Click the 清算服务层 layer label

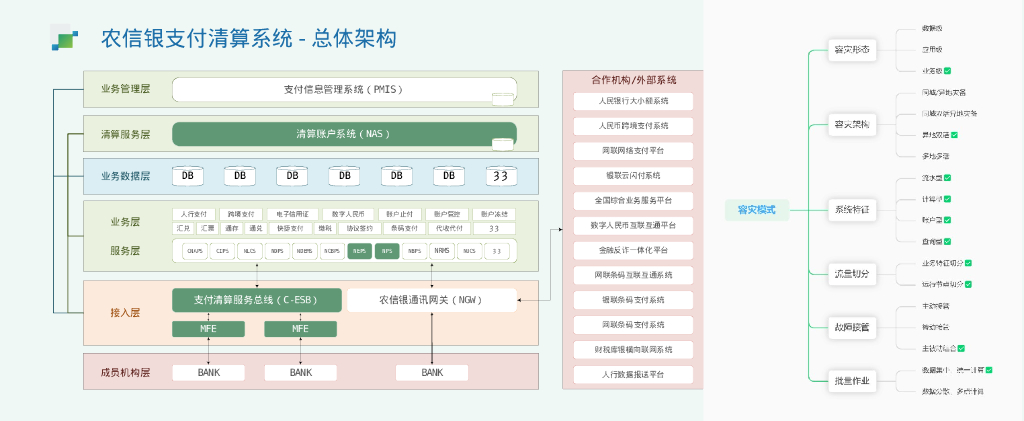(x=125, y=134)
